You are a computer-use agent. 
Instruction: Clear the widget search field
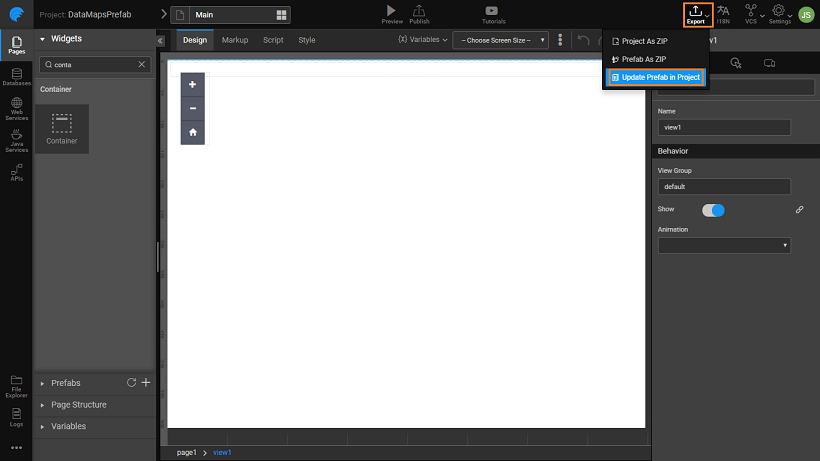click(x=141, y=64)
